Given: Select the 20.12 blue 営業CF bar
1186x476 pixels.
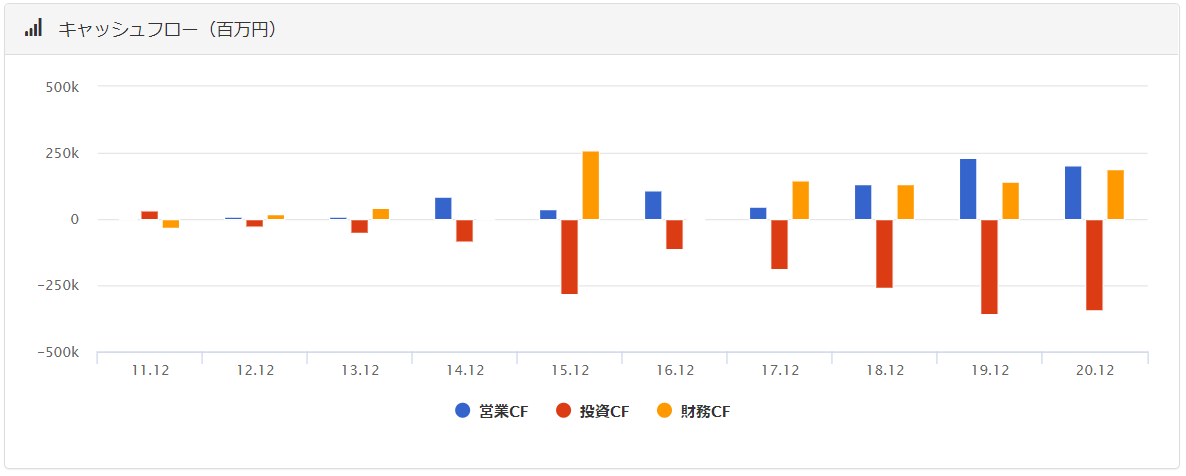Looking at the screenshot, I should [x=1073, y=193].
